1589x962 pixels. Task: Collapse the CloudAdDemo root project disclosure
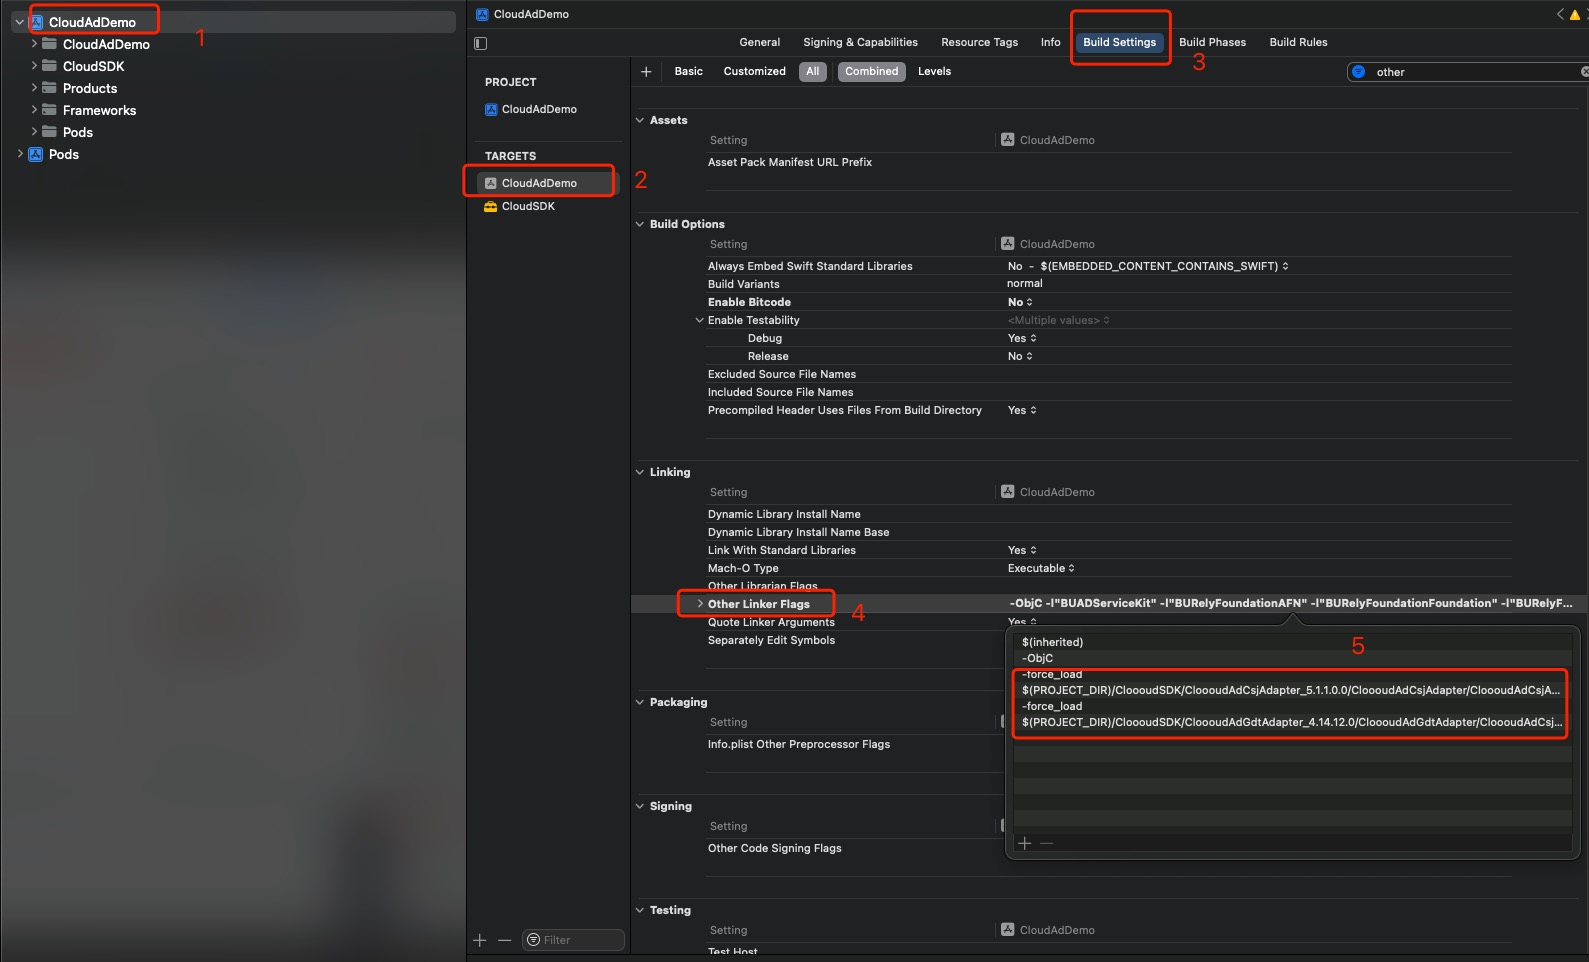(x=20, y=22)
